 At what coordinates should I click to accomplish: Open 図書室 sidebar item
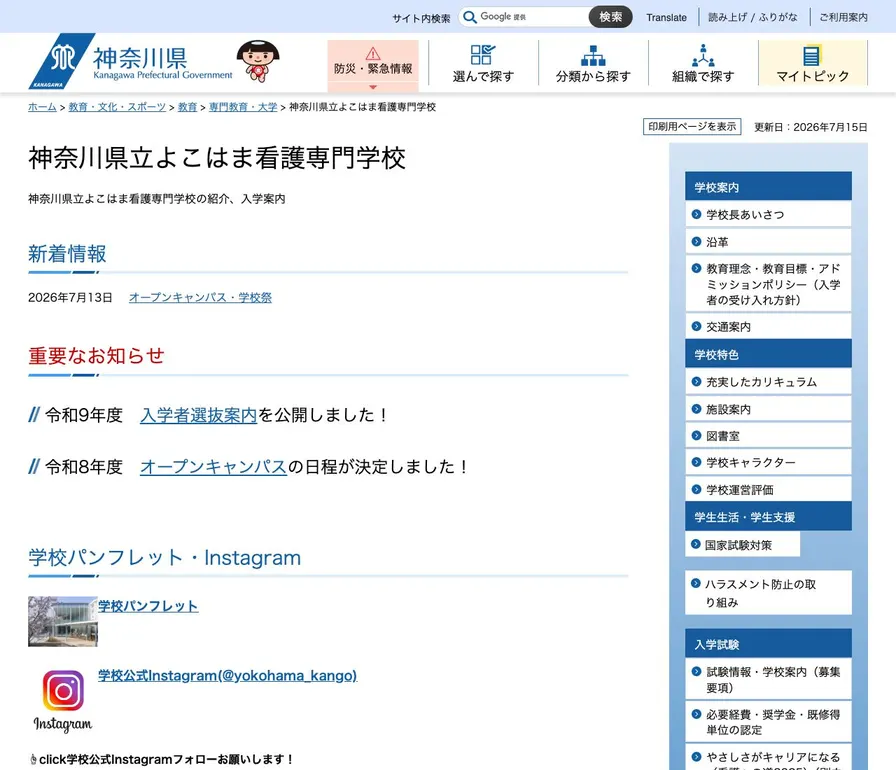(x=768, y=436)
